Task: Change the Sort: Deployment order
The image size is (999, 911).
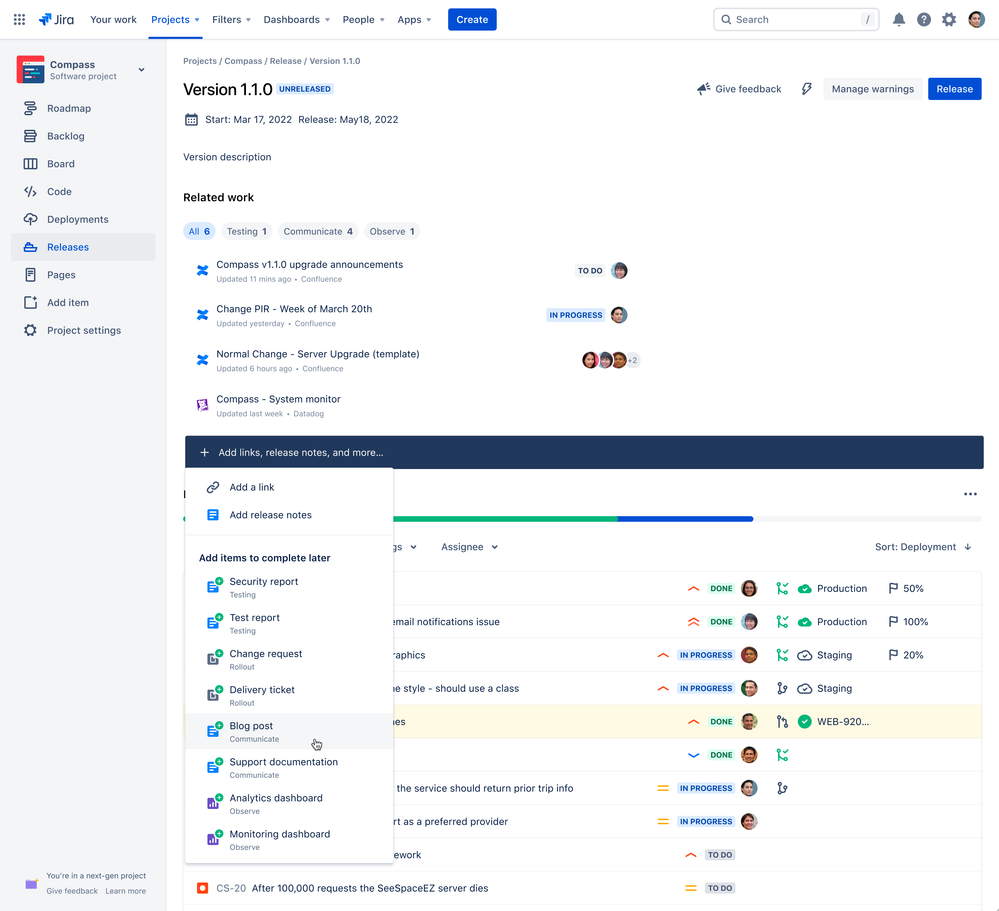Action: [923, 547]
